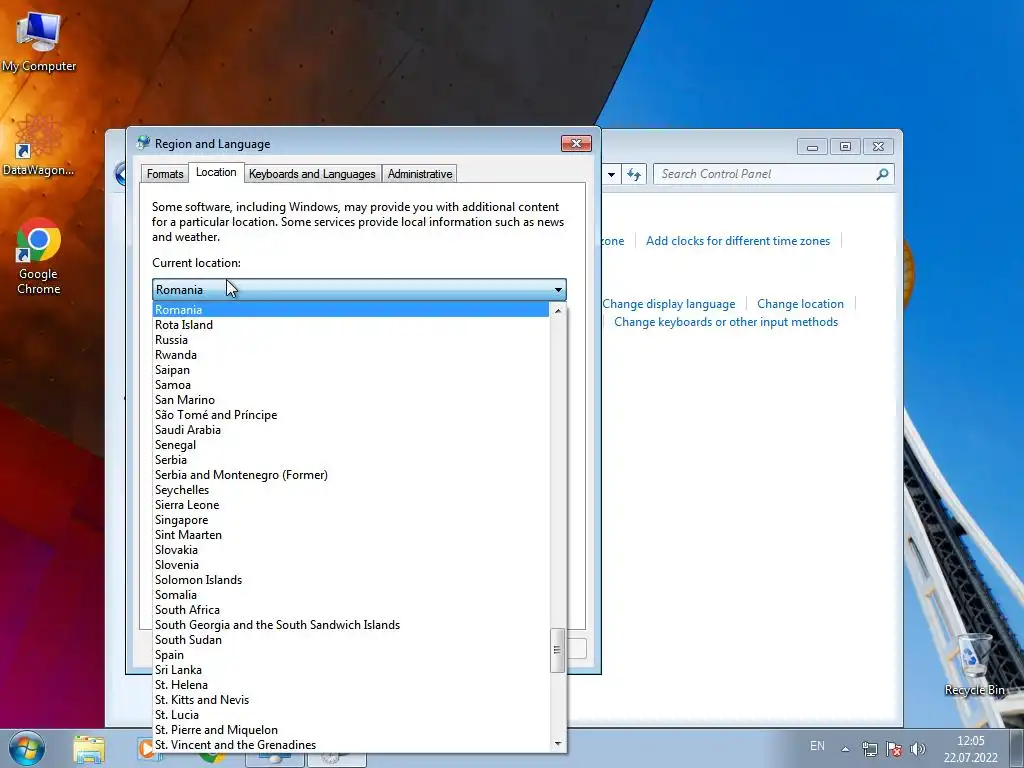Switch to the Formats tab

pyautogui.click(x=165, y=174)
